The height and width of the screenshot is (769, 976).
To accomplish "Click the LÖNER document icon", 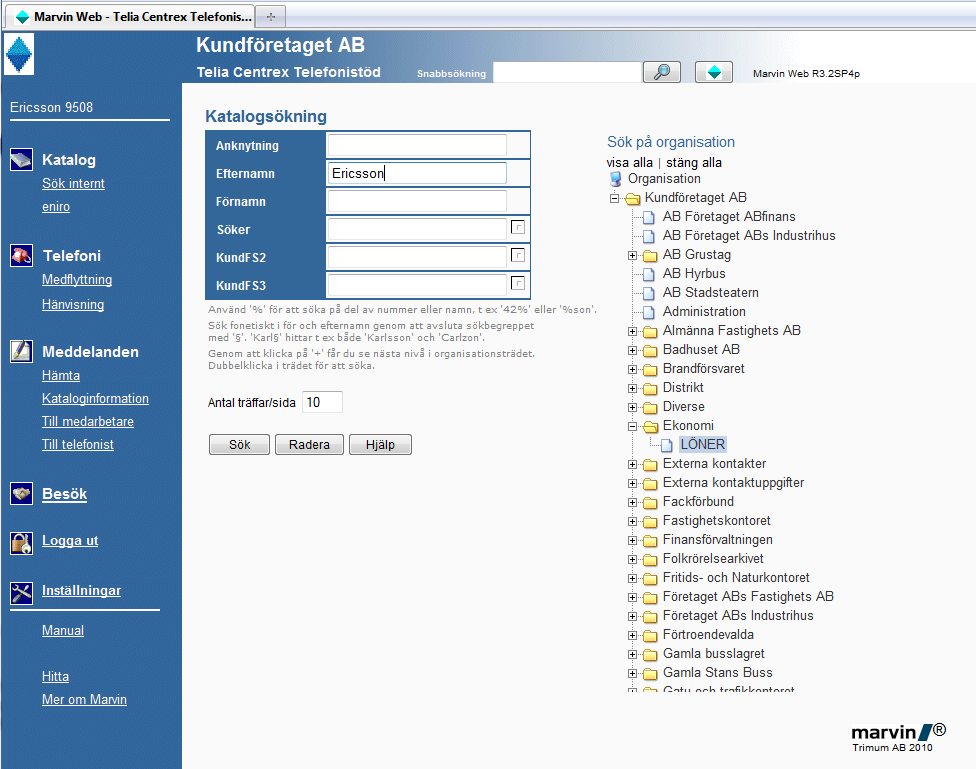I will tap(667, 445).
